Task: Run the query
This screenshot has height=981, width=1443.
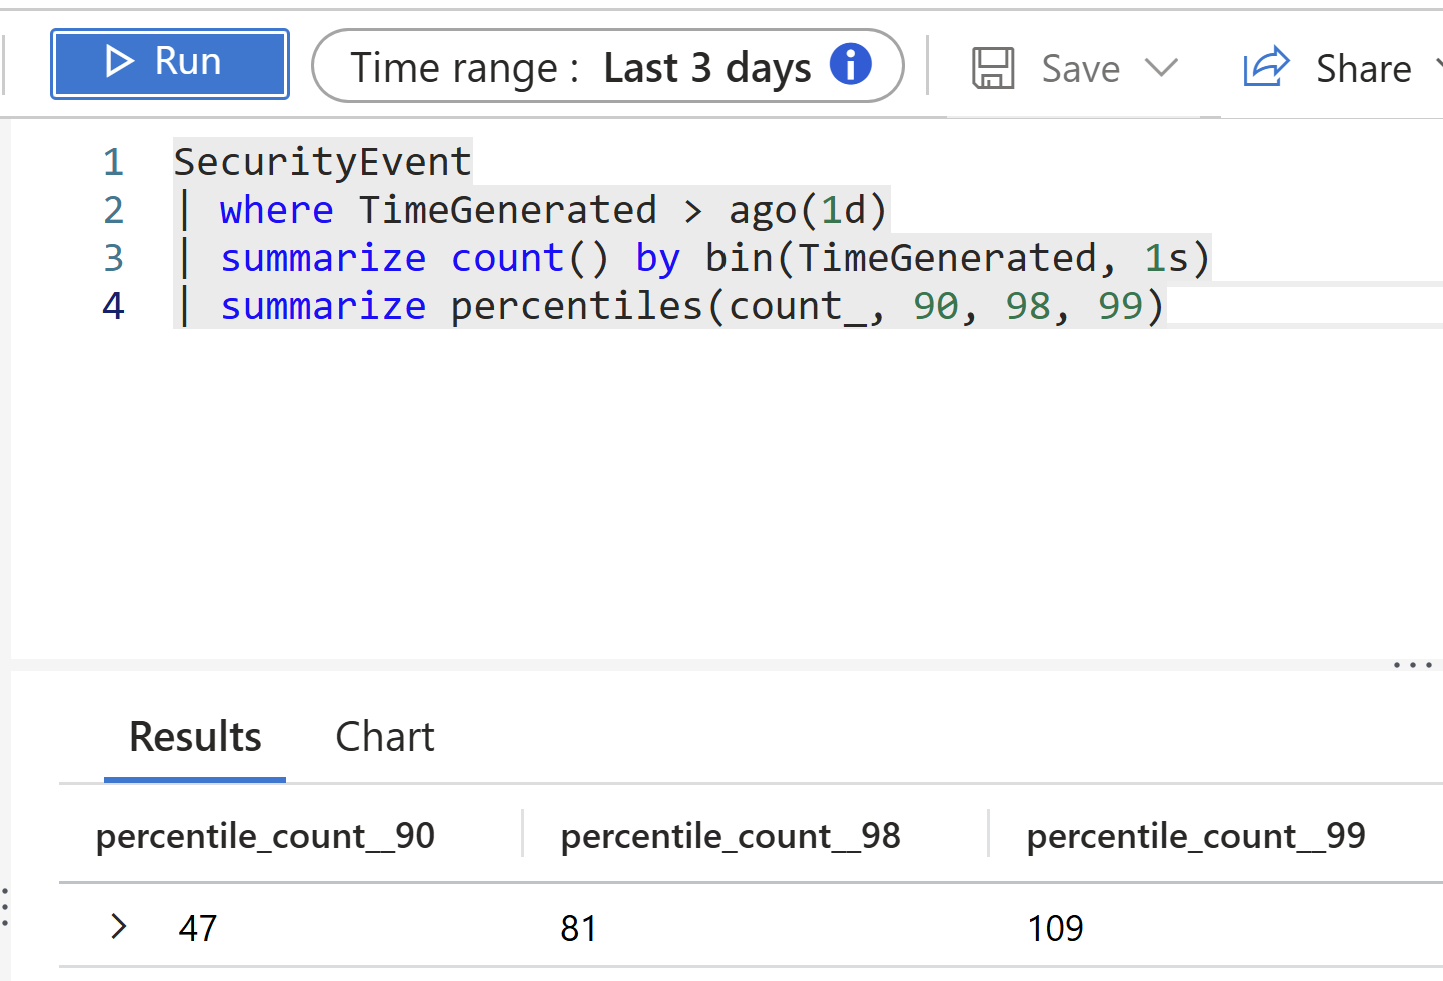Action: coord(169,62)
